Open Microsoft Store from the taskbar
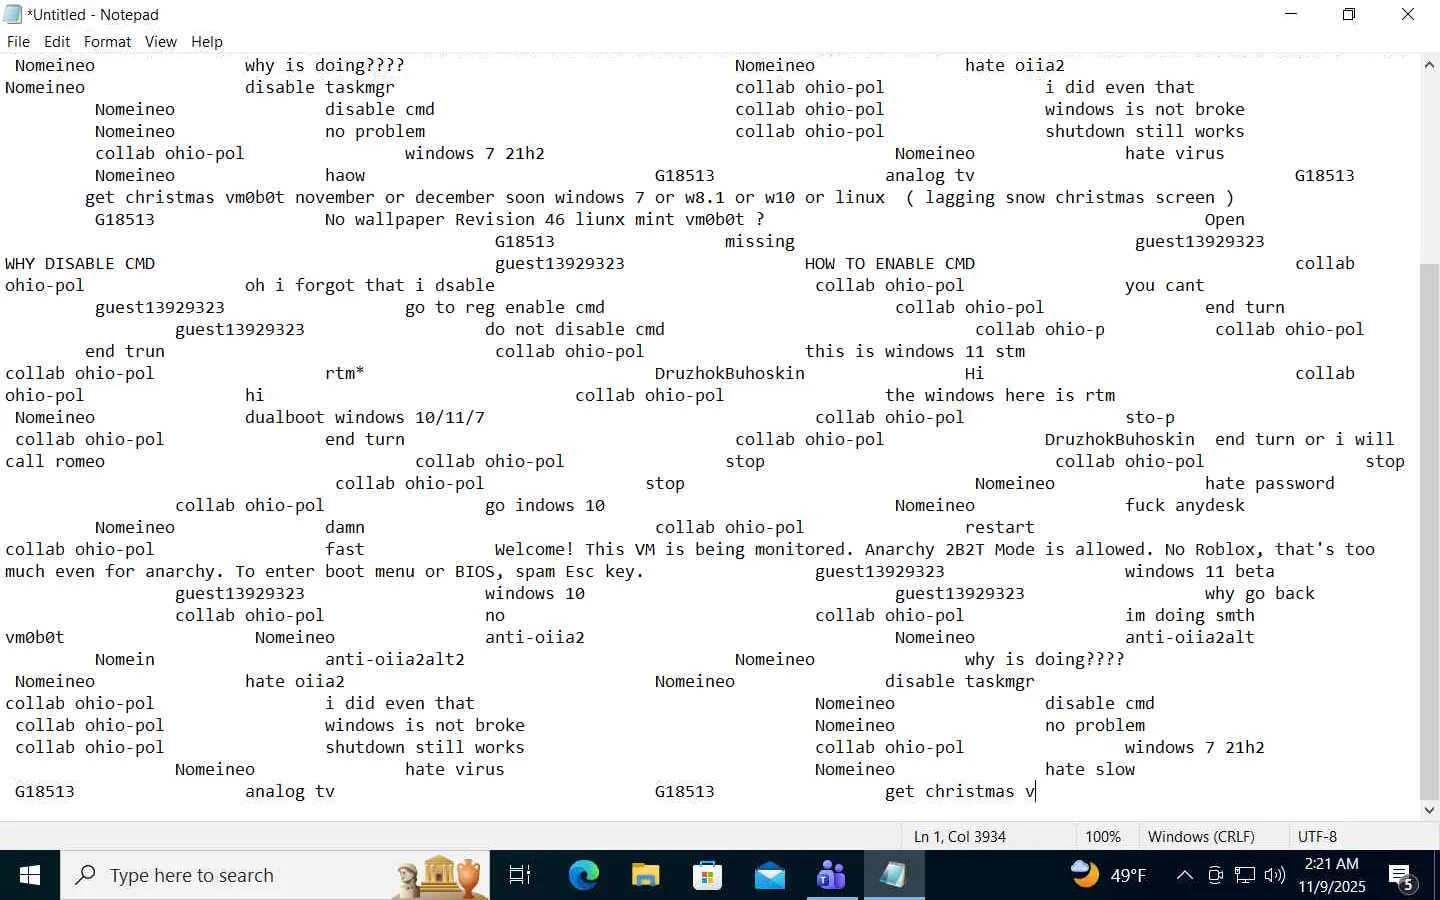This screenshot has width=1440, height=900. click(x=708, y=876)
